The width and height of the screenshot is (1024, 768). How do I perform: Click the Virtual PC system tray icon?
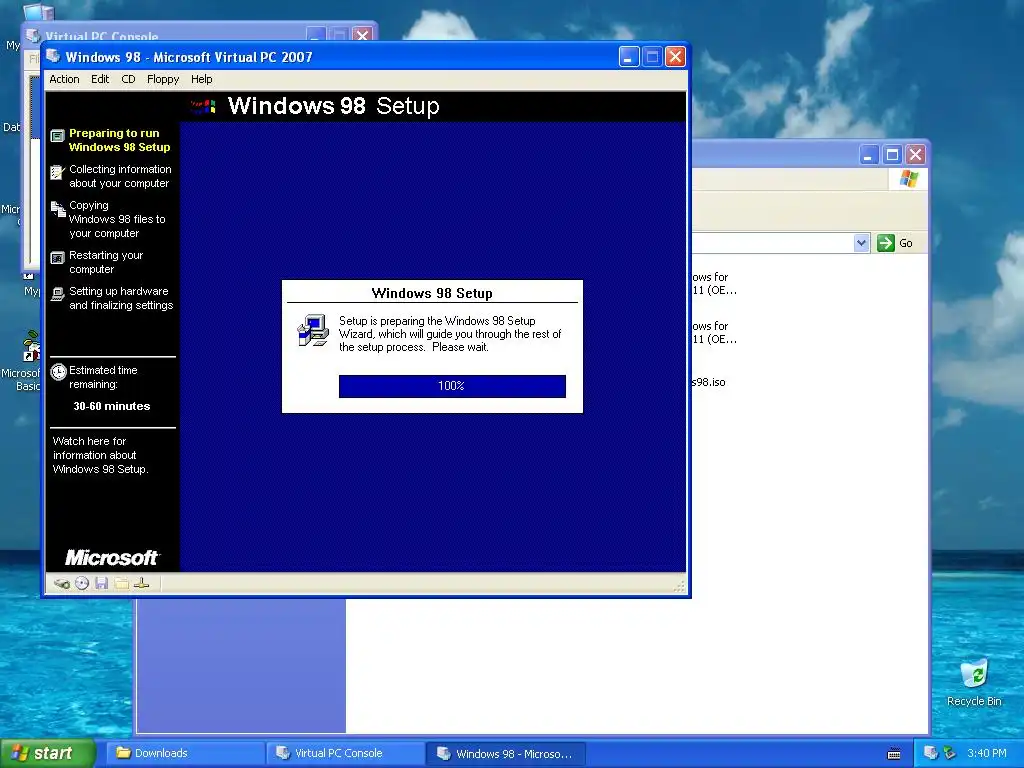pos(931,753)
